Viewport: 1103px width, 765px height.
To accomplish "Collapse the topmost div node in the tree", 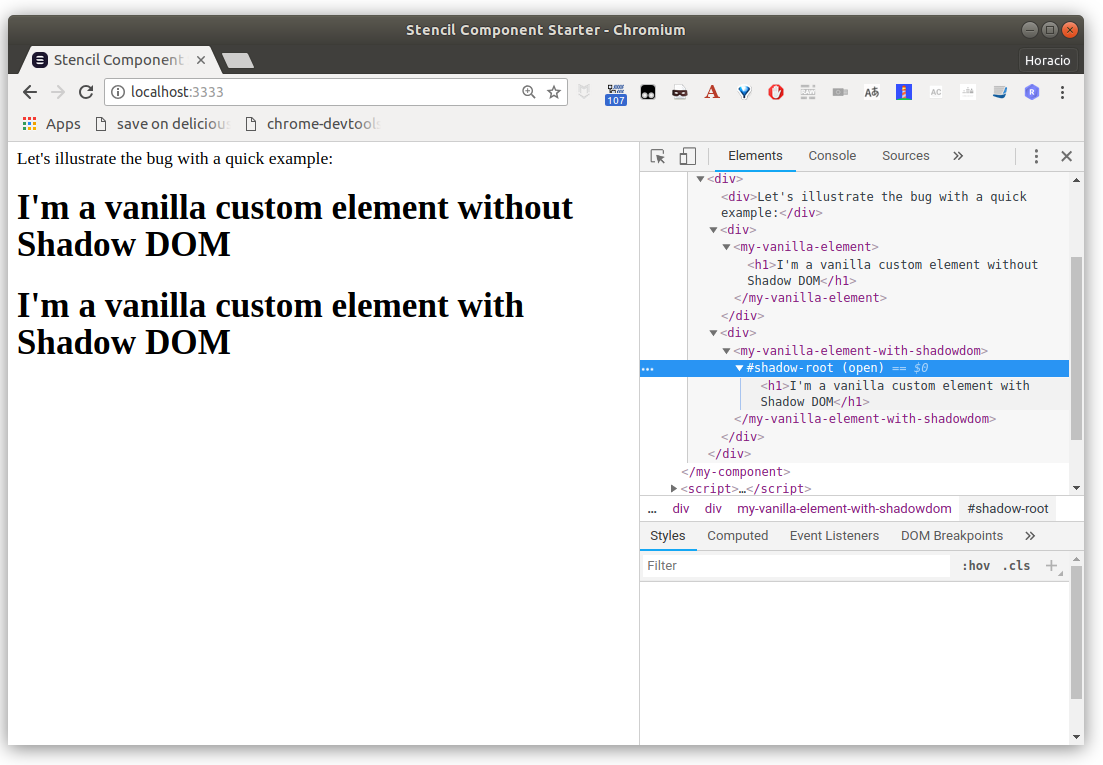I will point(701,179).
